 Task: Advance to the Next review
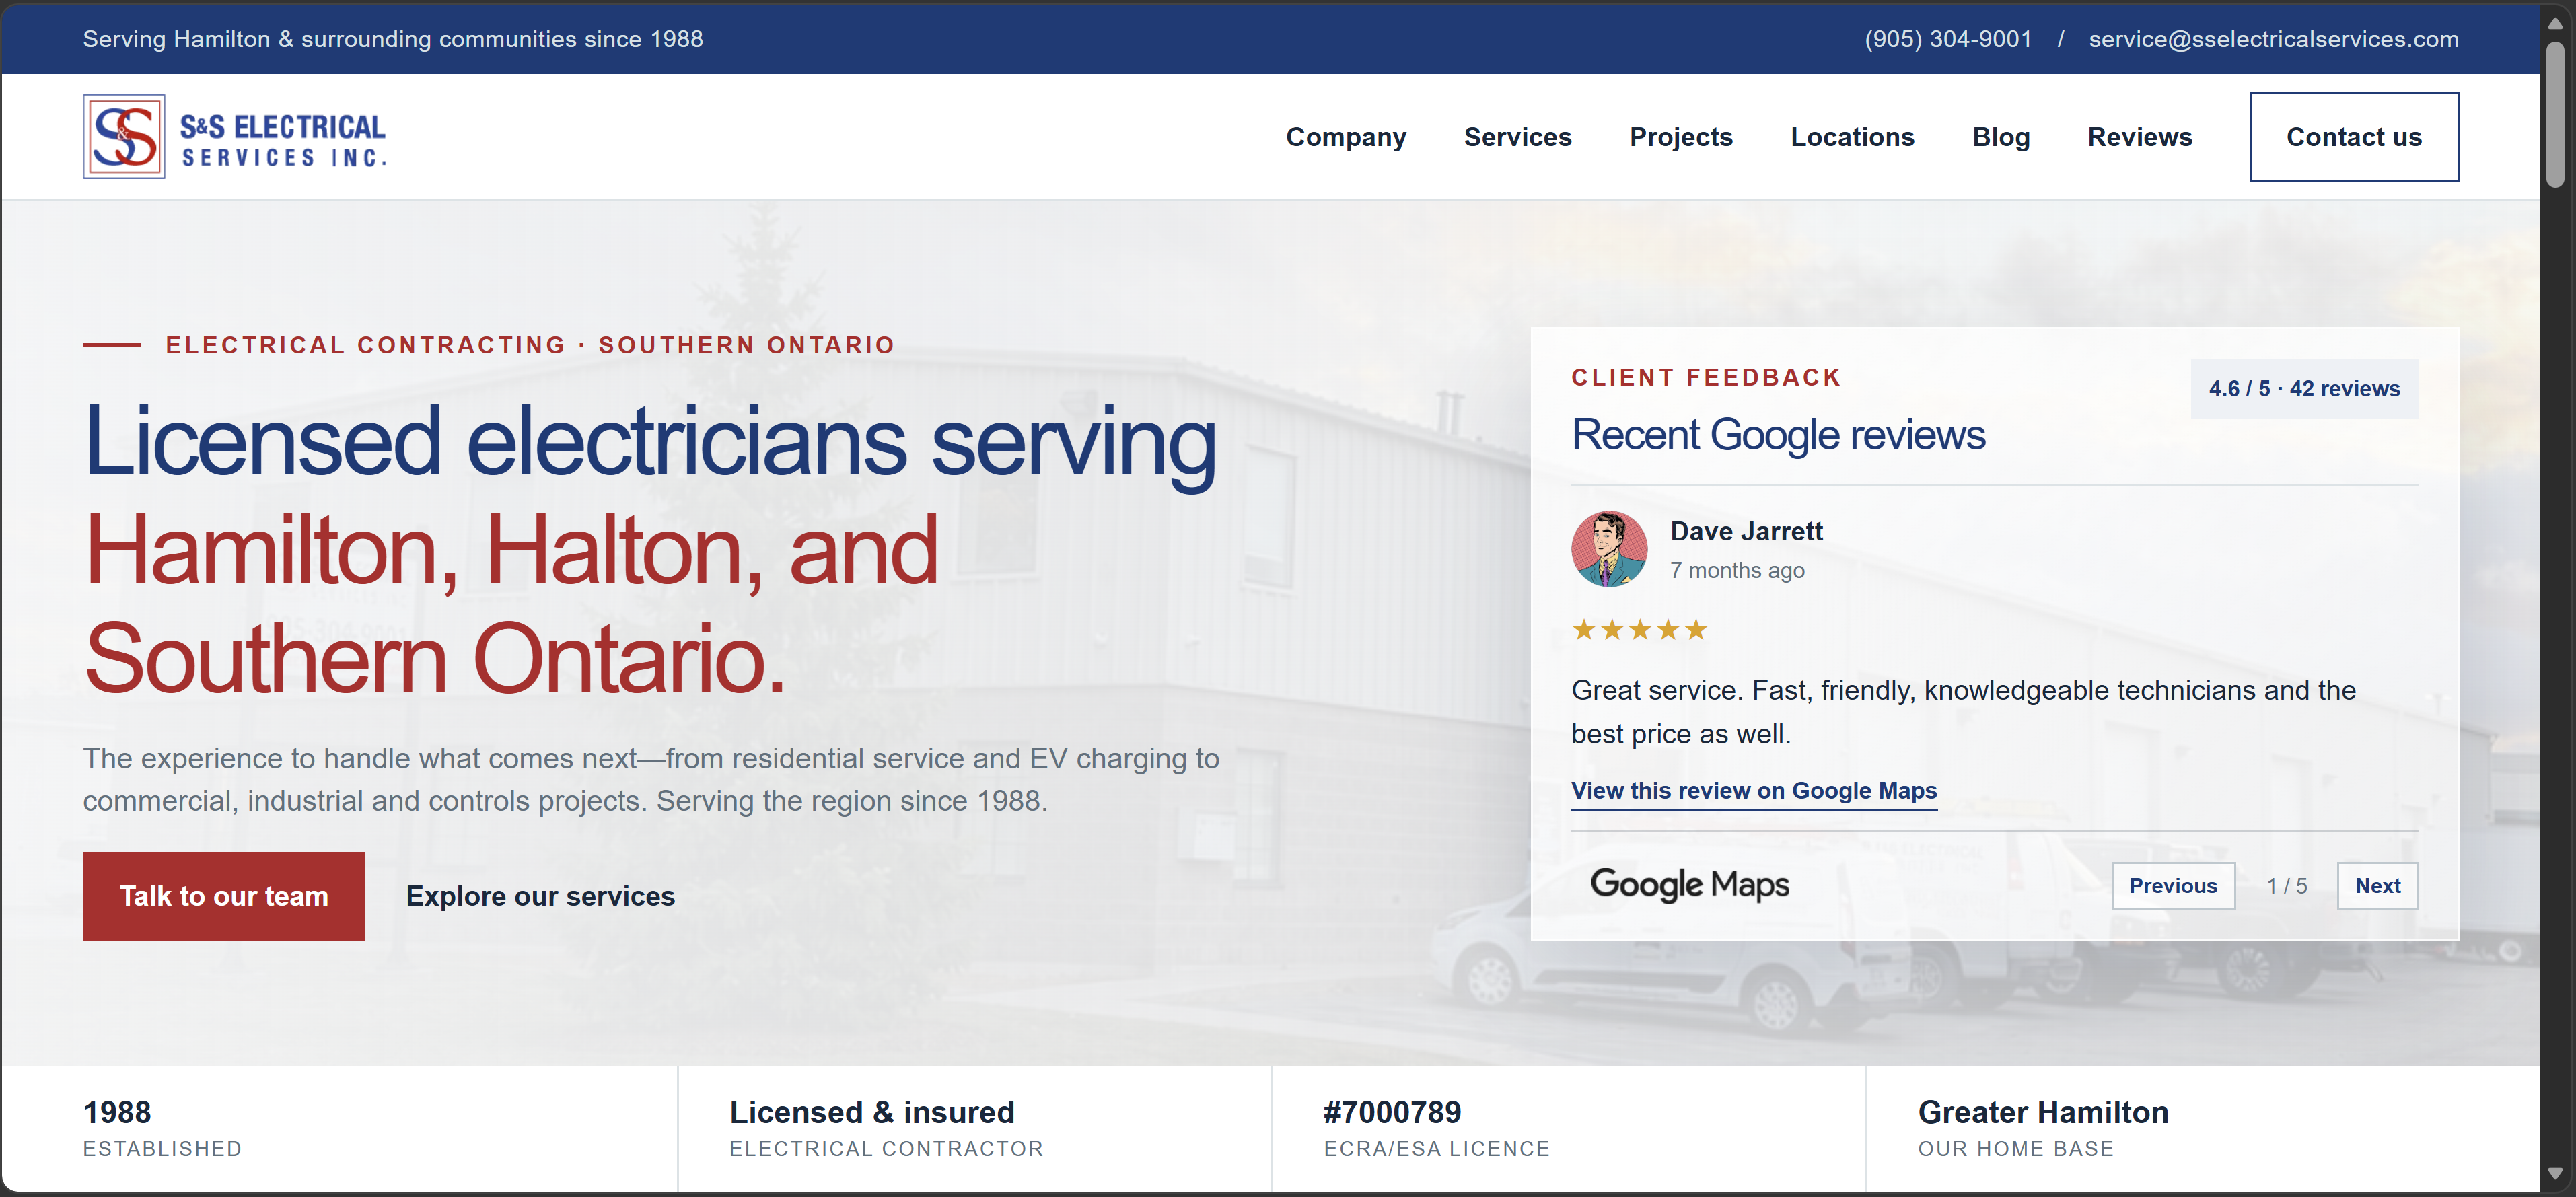coord(2377,886)
